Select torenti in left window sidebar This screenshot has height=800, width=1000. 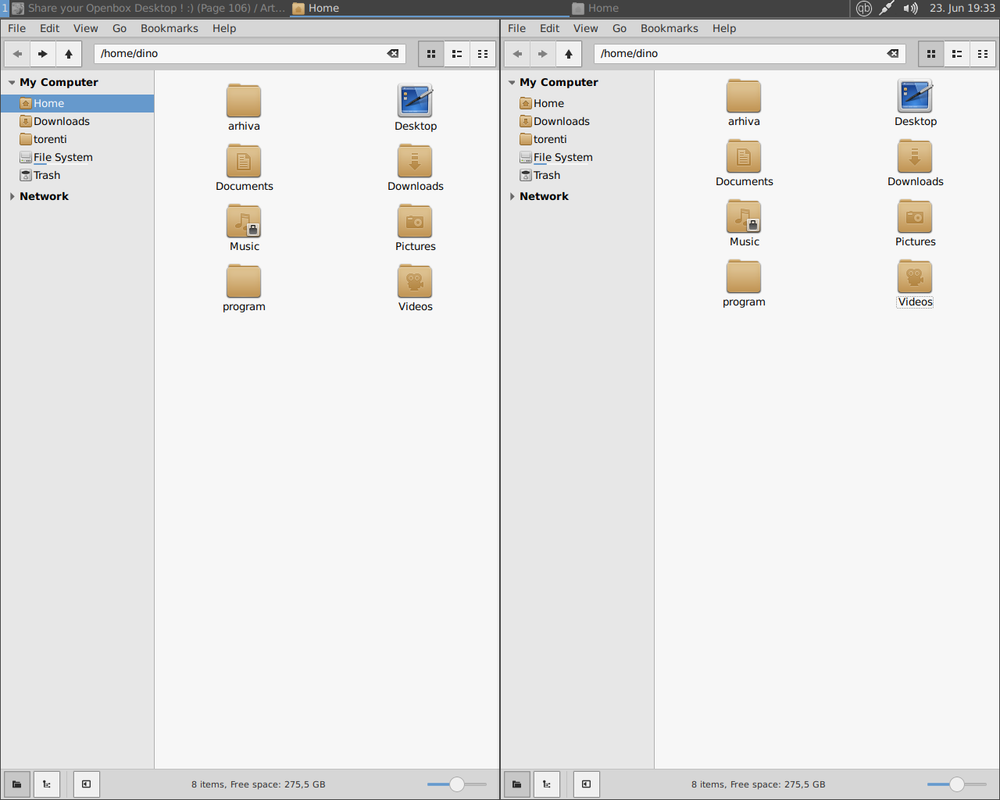(77, 139)
